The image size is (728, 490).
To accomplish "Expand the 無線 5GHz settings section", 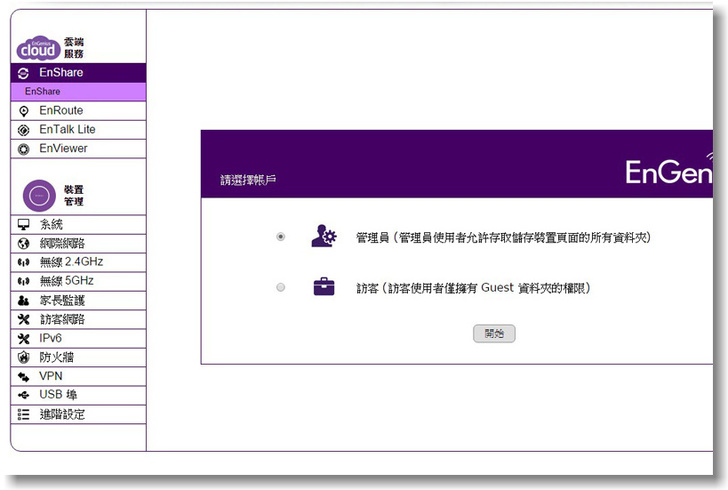I will [x=66, y=281].
